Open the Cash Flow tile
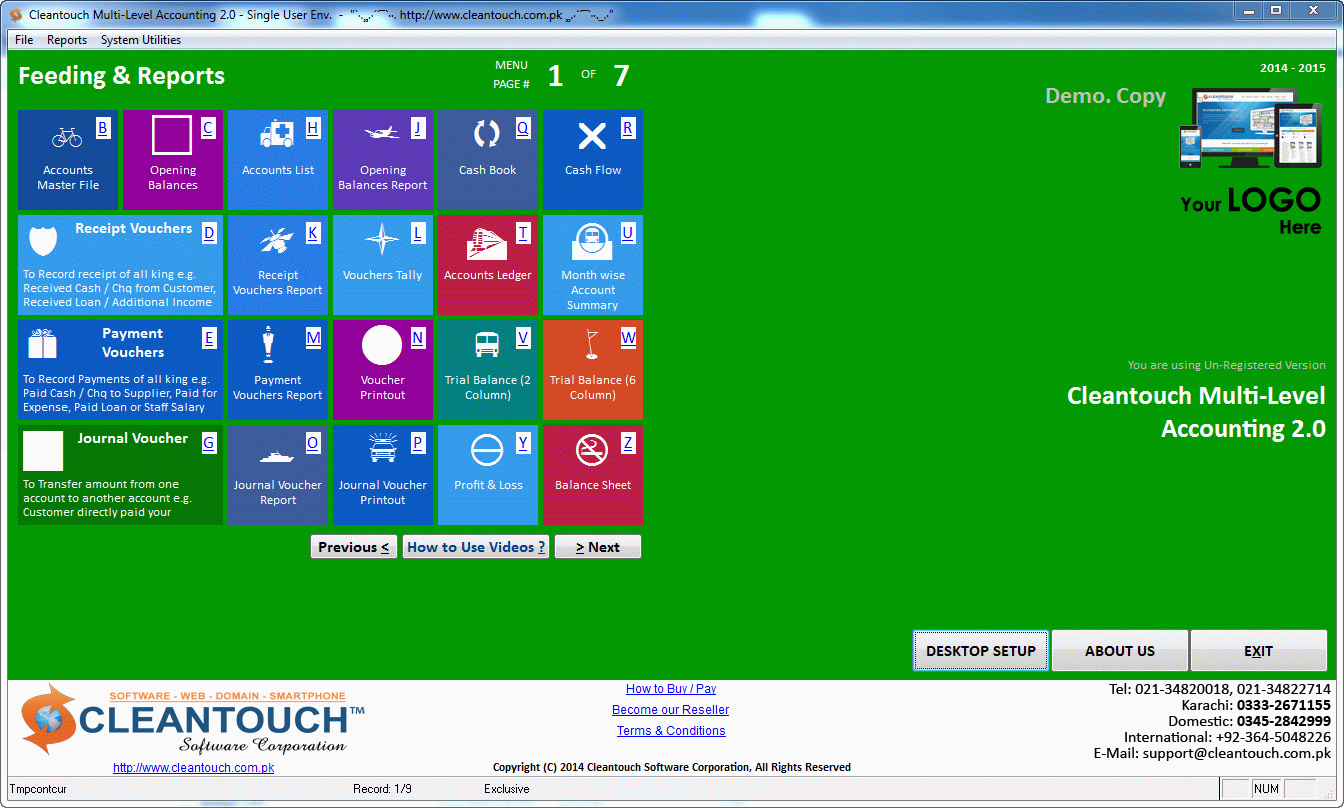 [x=593, y=160]
